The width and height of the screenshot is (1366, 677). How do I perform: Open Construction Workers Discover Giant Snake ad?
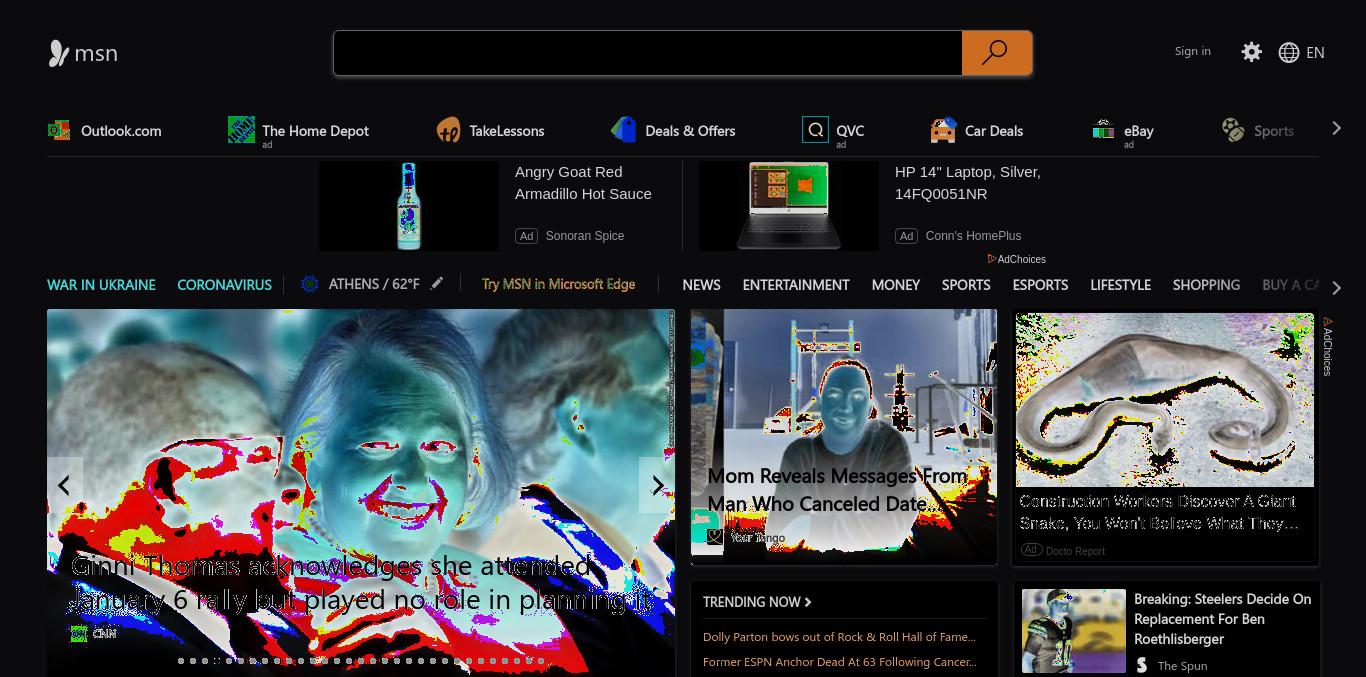pyautogui.click(x=1158, y=512)
